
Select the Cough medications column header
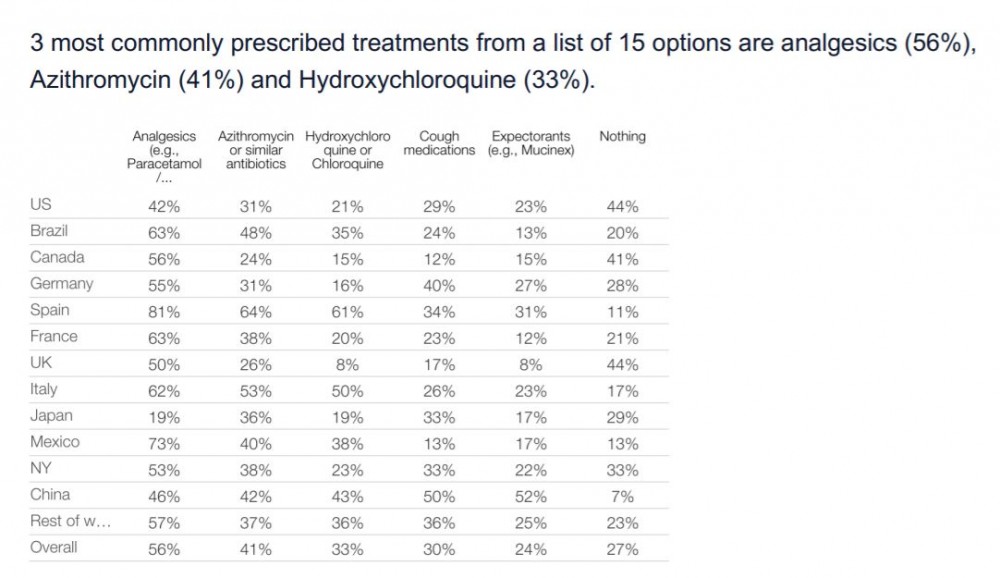click(439, 143)
